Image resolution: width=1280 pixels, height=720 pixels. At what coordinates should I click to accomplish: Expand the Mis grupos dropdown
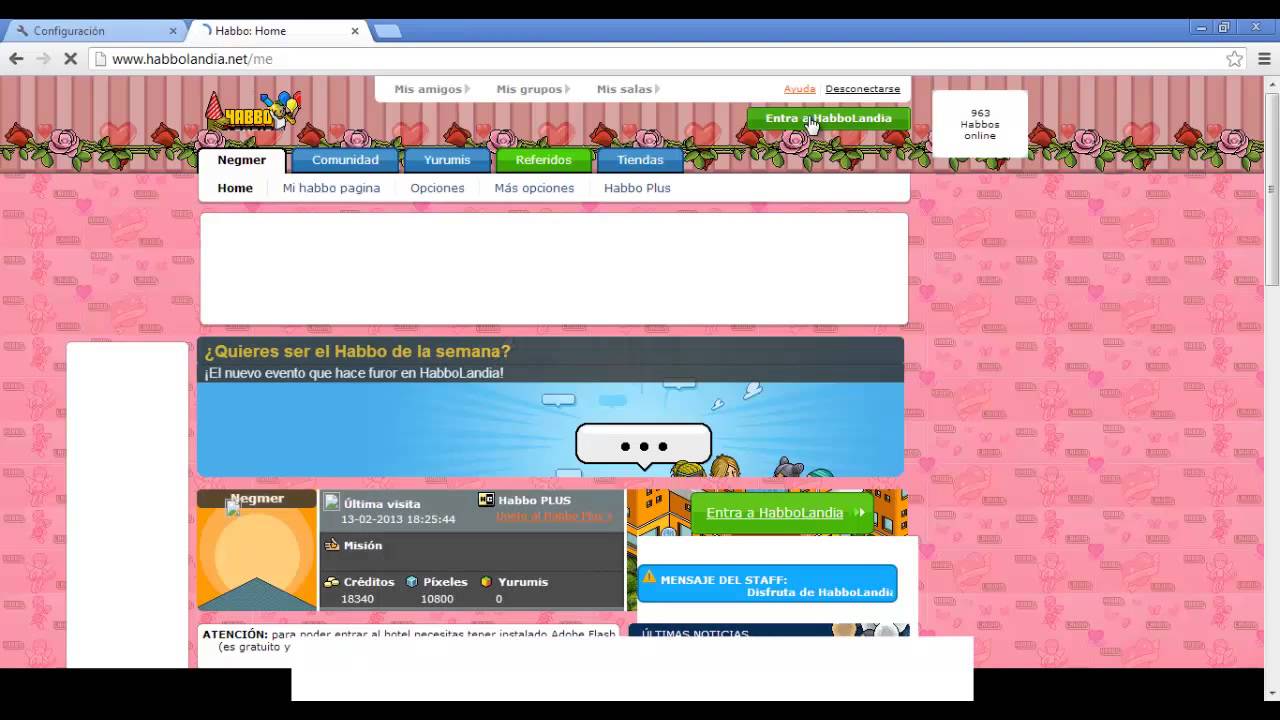pos(533,89)
